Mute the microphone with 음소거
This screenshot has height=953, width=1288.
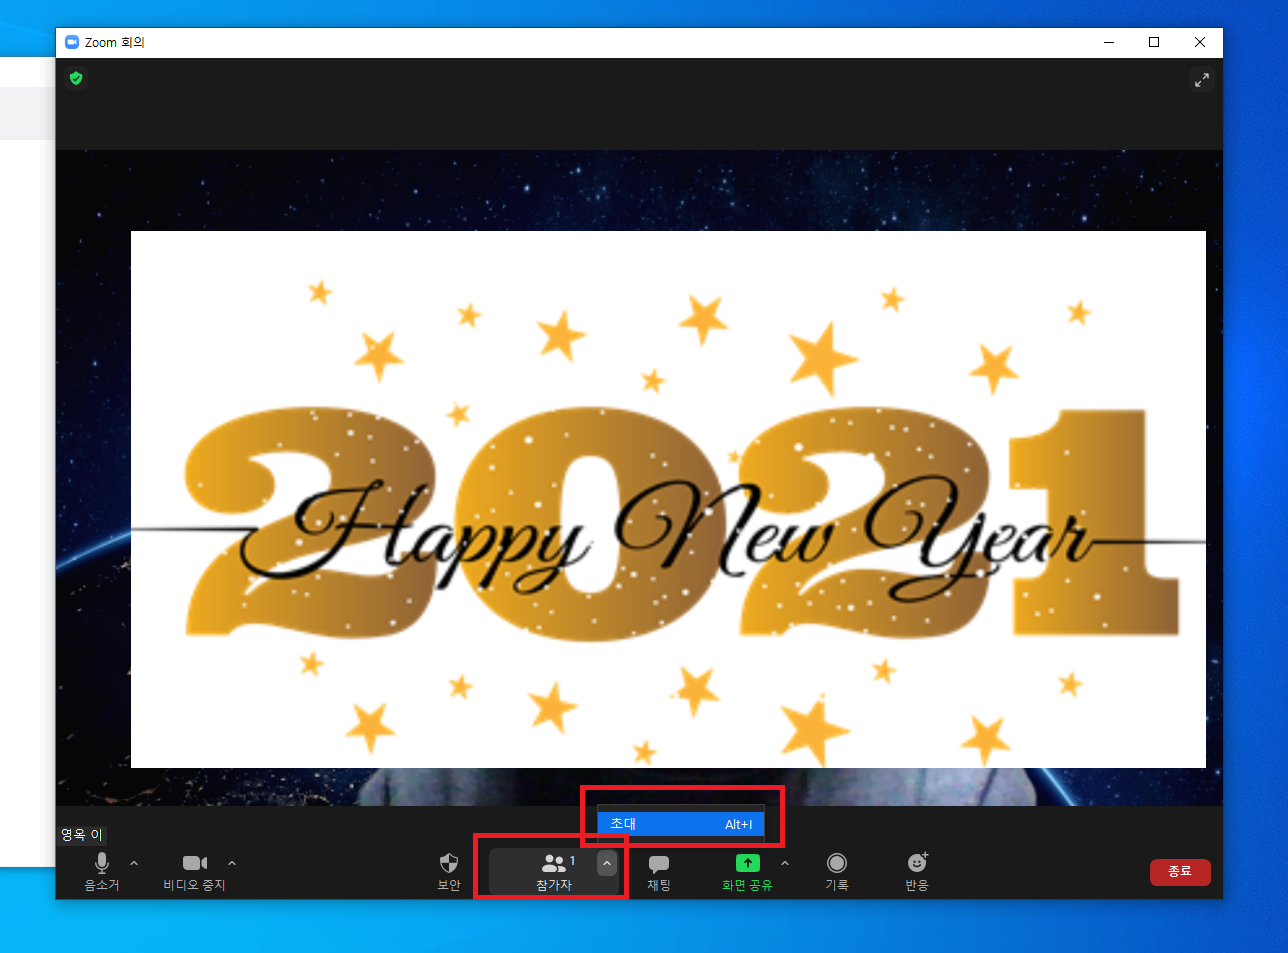[x=102, y=871]
